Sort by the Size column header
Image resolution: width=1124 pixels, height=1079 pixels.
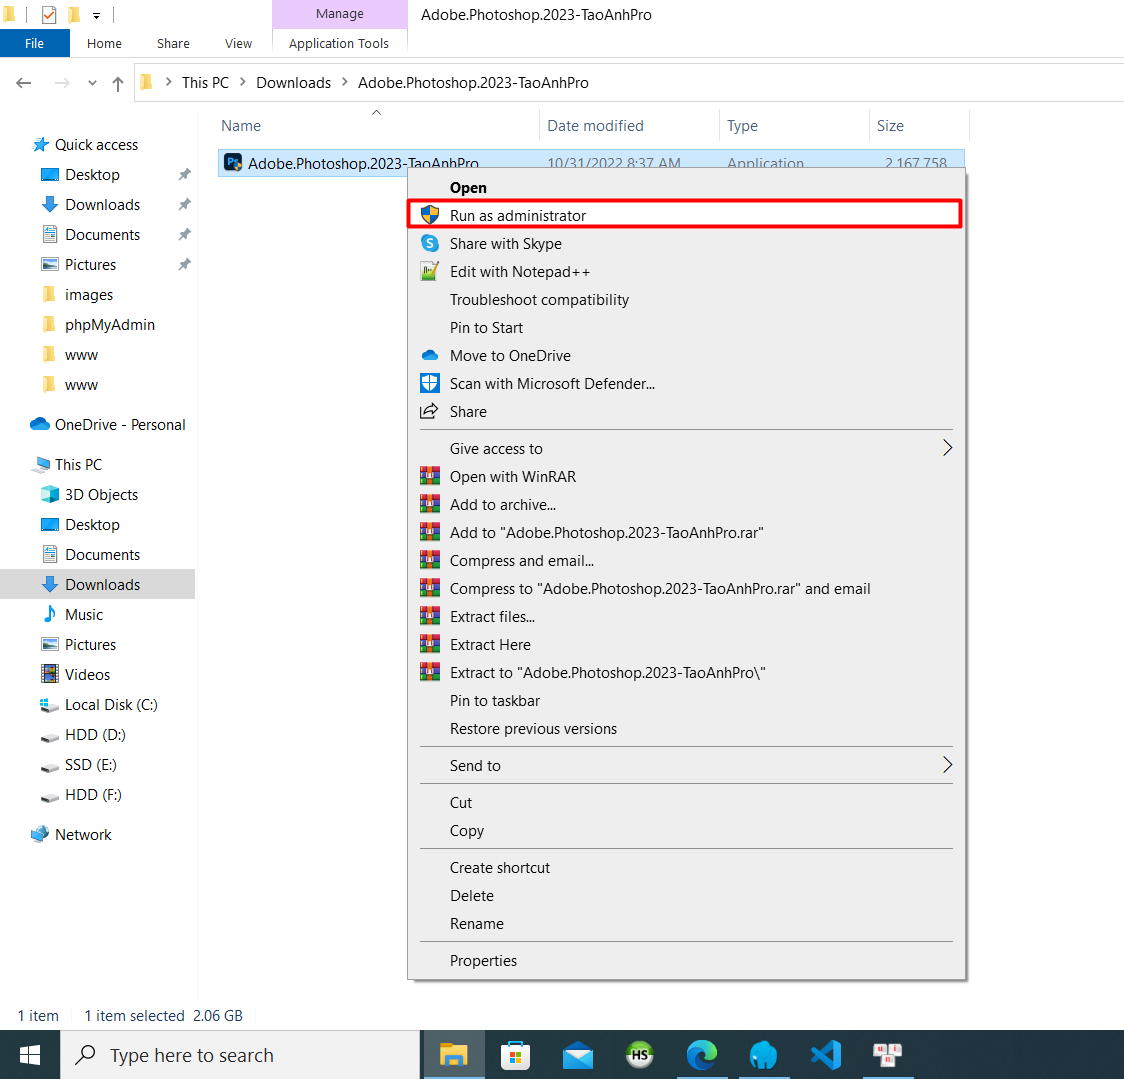click(x=919, y=125)
